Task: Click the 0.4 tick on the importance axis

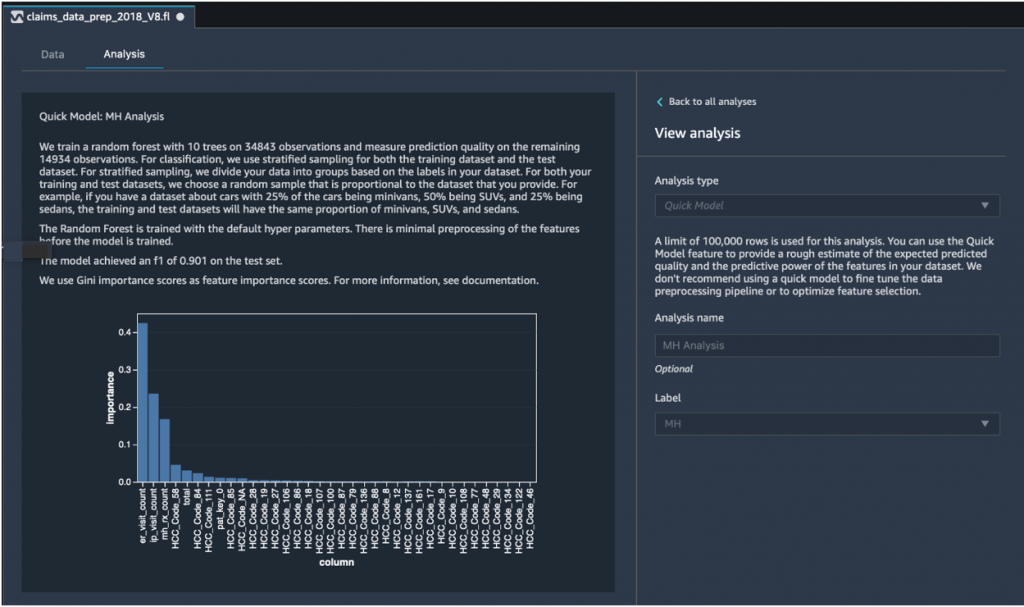Action: click(x=125, y=333)
